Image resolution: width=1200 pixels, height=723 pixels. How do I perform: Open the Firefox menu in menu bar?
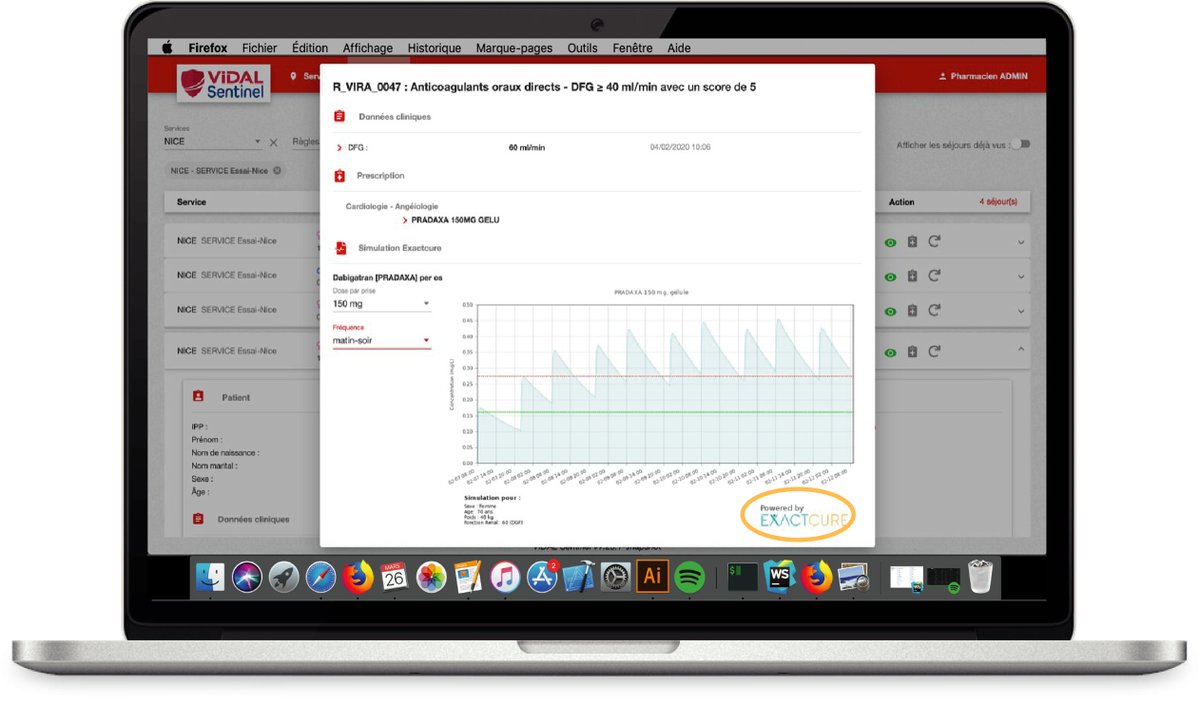[208, 48]
